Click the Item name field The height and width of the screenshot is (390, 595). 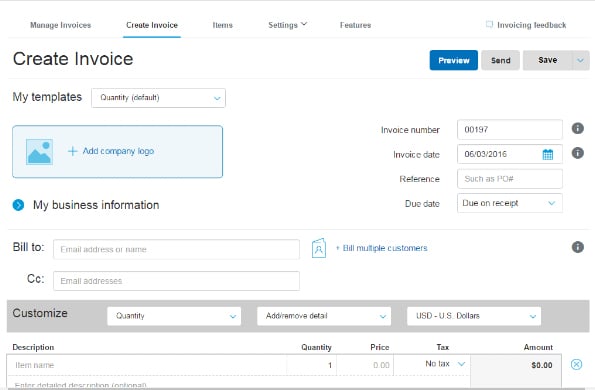tap(147, 365)
